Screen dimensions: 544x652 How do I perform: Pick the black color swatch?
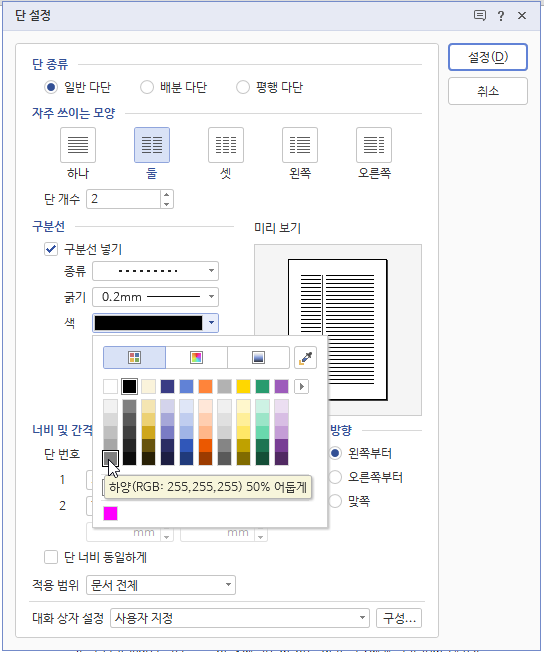[129, 387]
